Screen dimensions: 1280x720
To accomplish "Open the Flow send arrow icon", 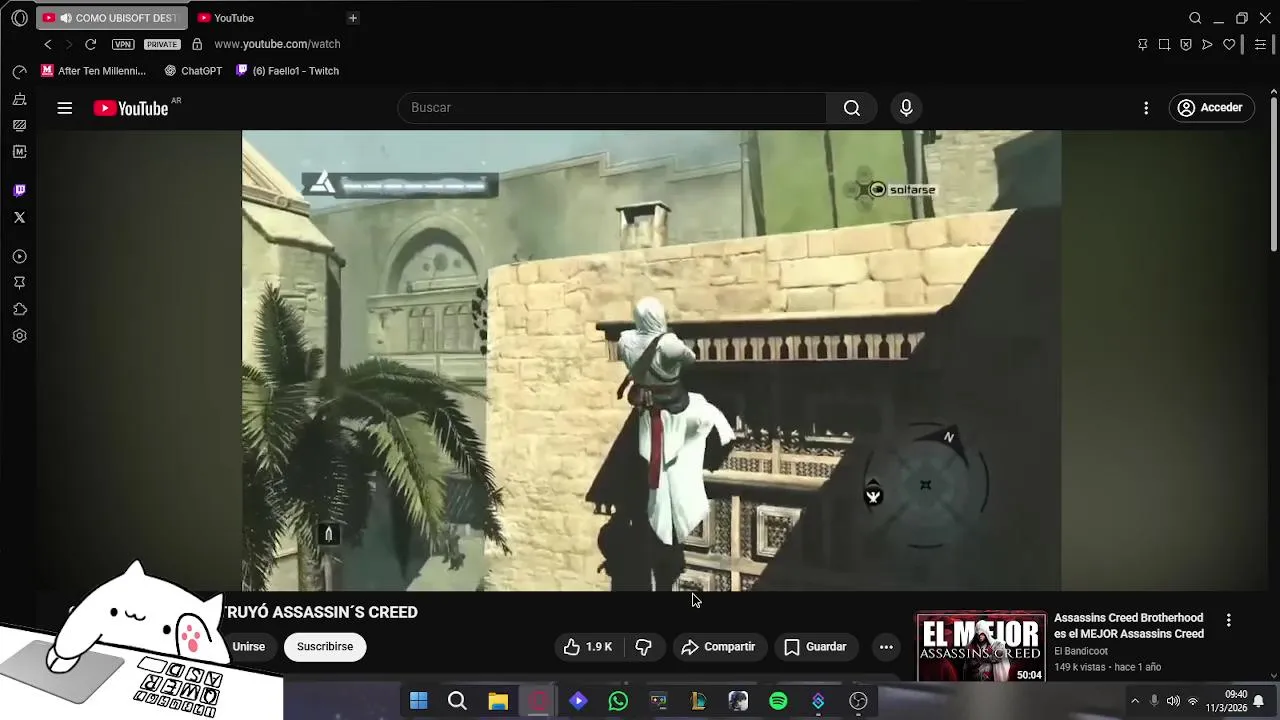I will tap(1207, 44).
